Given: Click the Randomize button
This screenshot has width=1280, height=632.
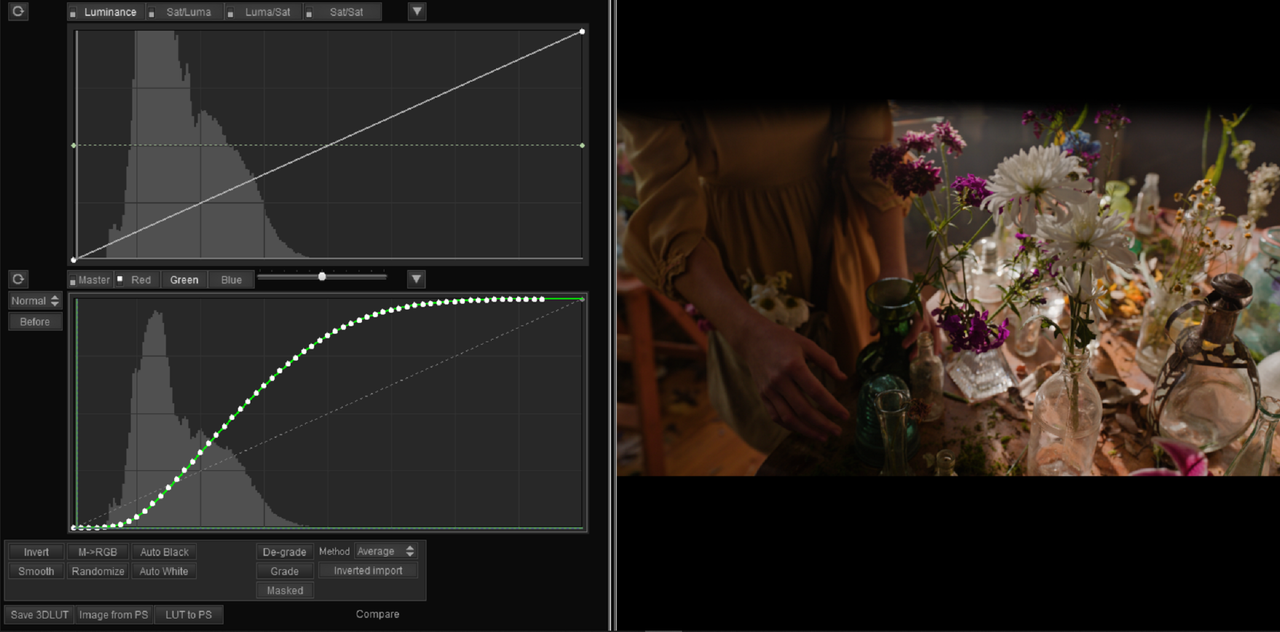Looking at the screenshot, I should (98, 571).
